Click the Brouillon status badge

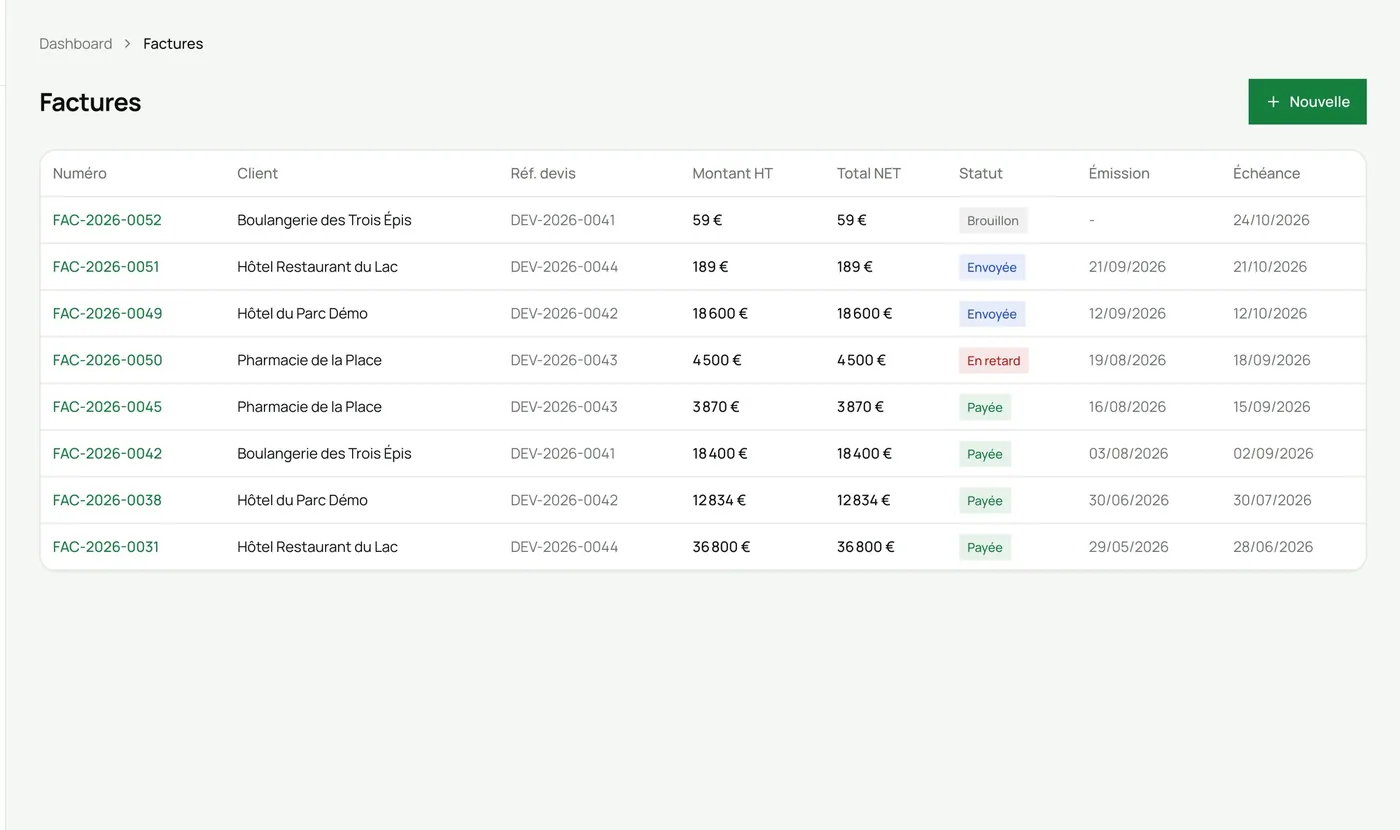[993, 221]
